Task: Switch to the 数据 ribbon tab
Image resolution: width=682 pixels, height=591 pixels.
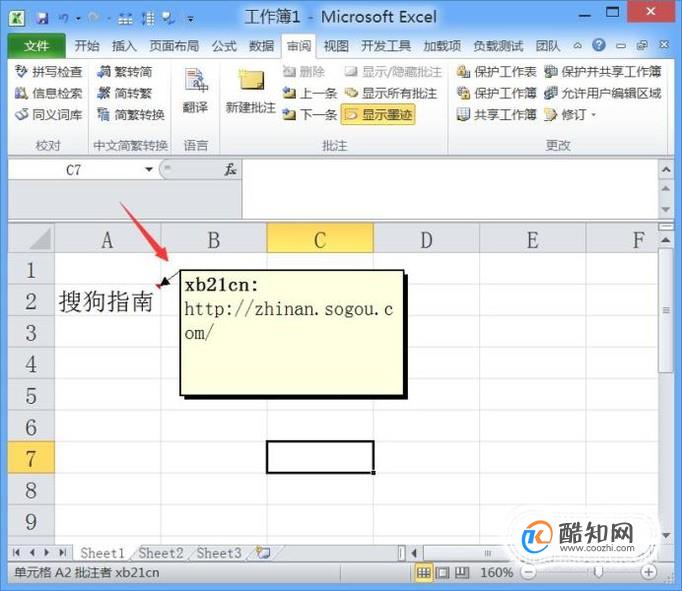Action: [x=261, y=46]
